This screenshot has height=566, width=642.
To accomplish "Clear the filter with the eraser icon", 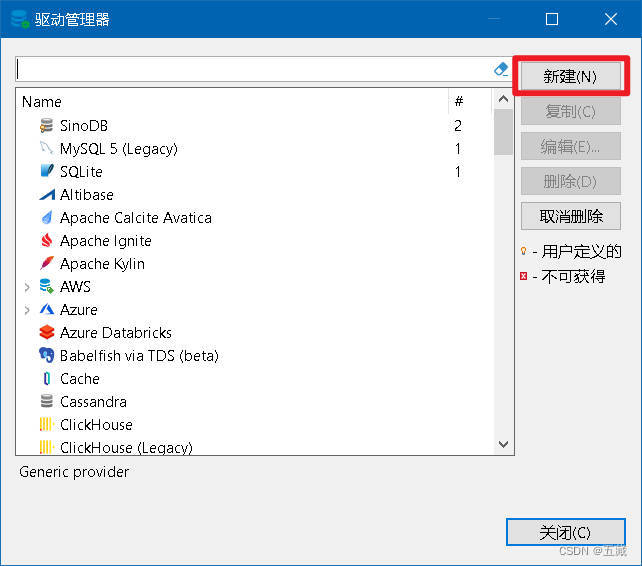I will [x=501, y=69].
